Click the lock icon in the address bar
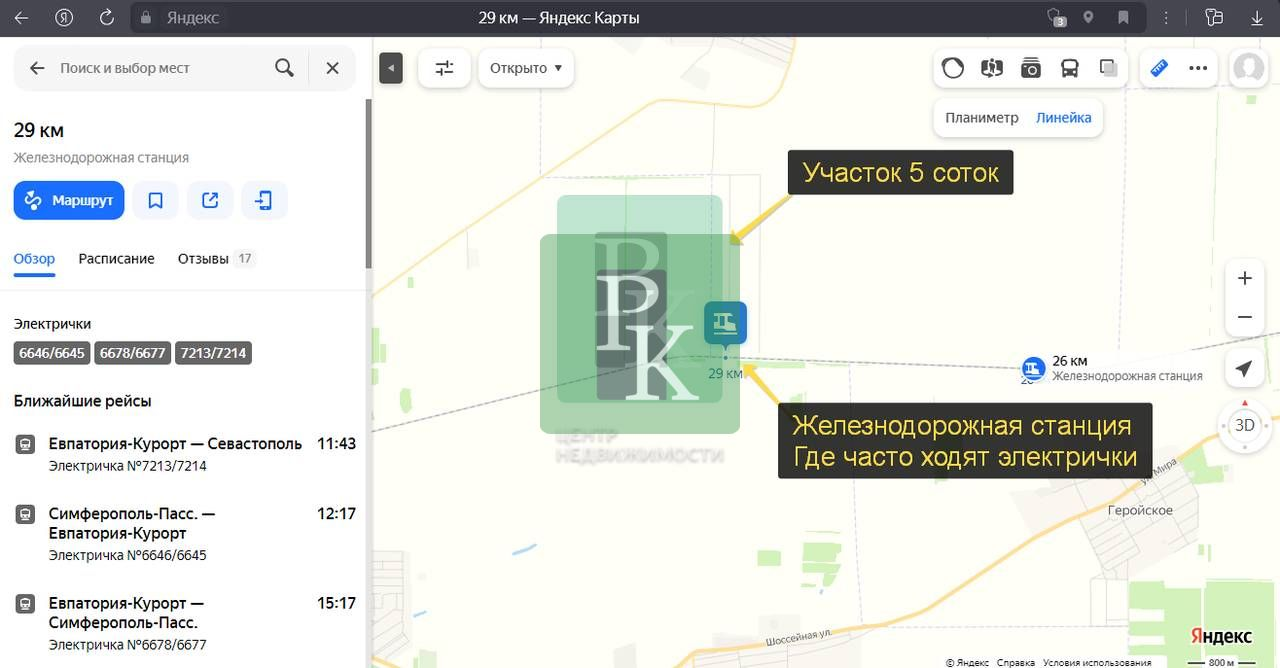The height and width of the screenshot is (668, 1280). point(146,18)
